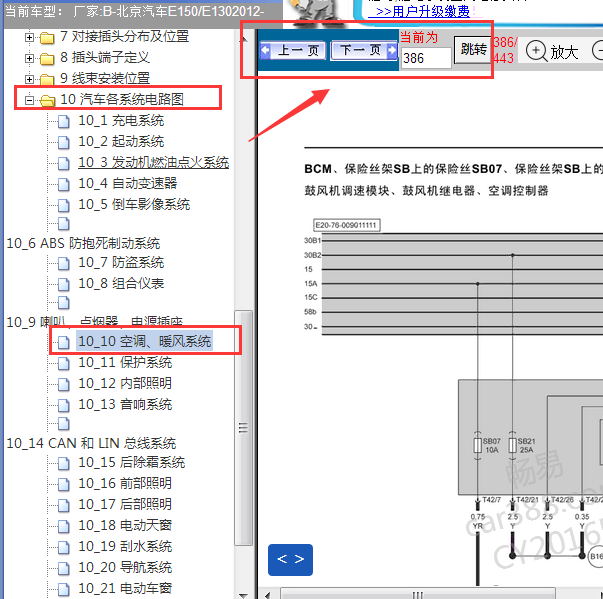Click the T42/21 connector pin label
Image resolution: width=603 pixels, height=599 pixels.
tap(527, 499)
